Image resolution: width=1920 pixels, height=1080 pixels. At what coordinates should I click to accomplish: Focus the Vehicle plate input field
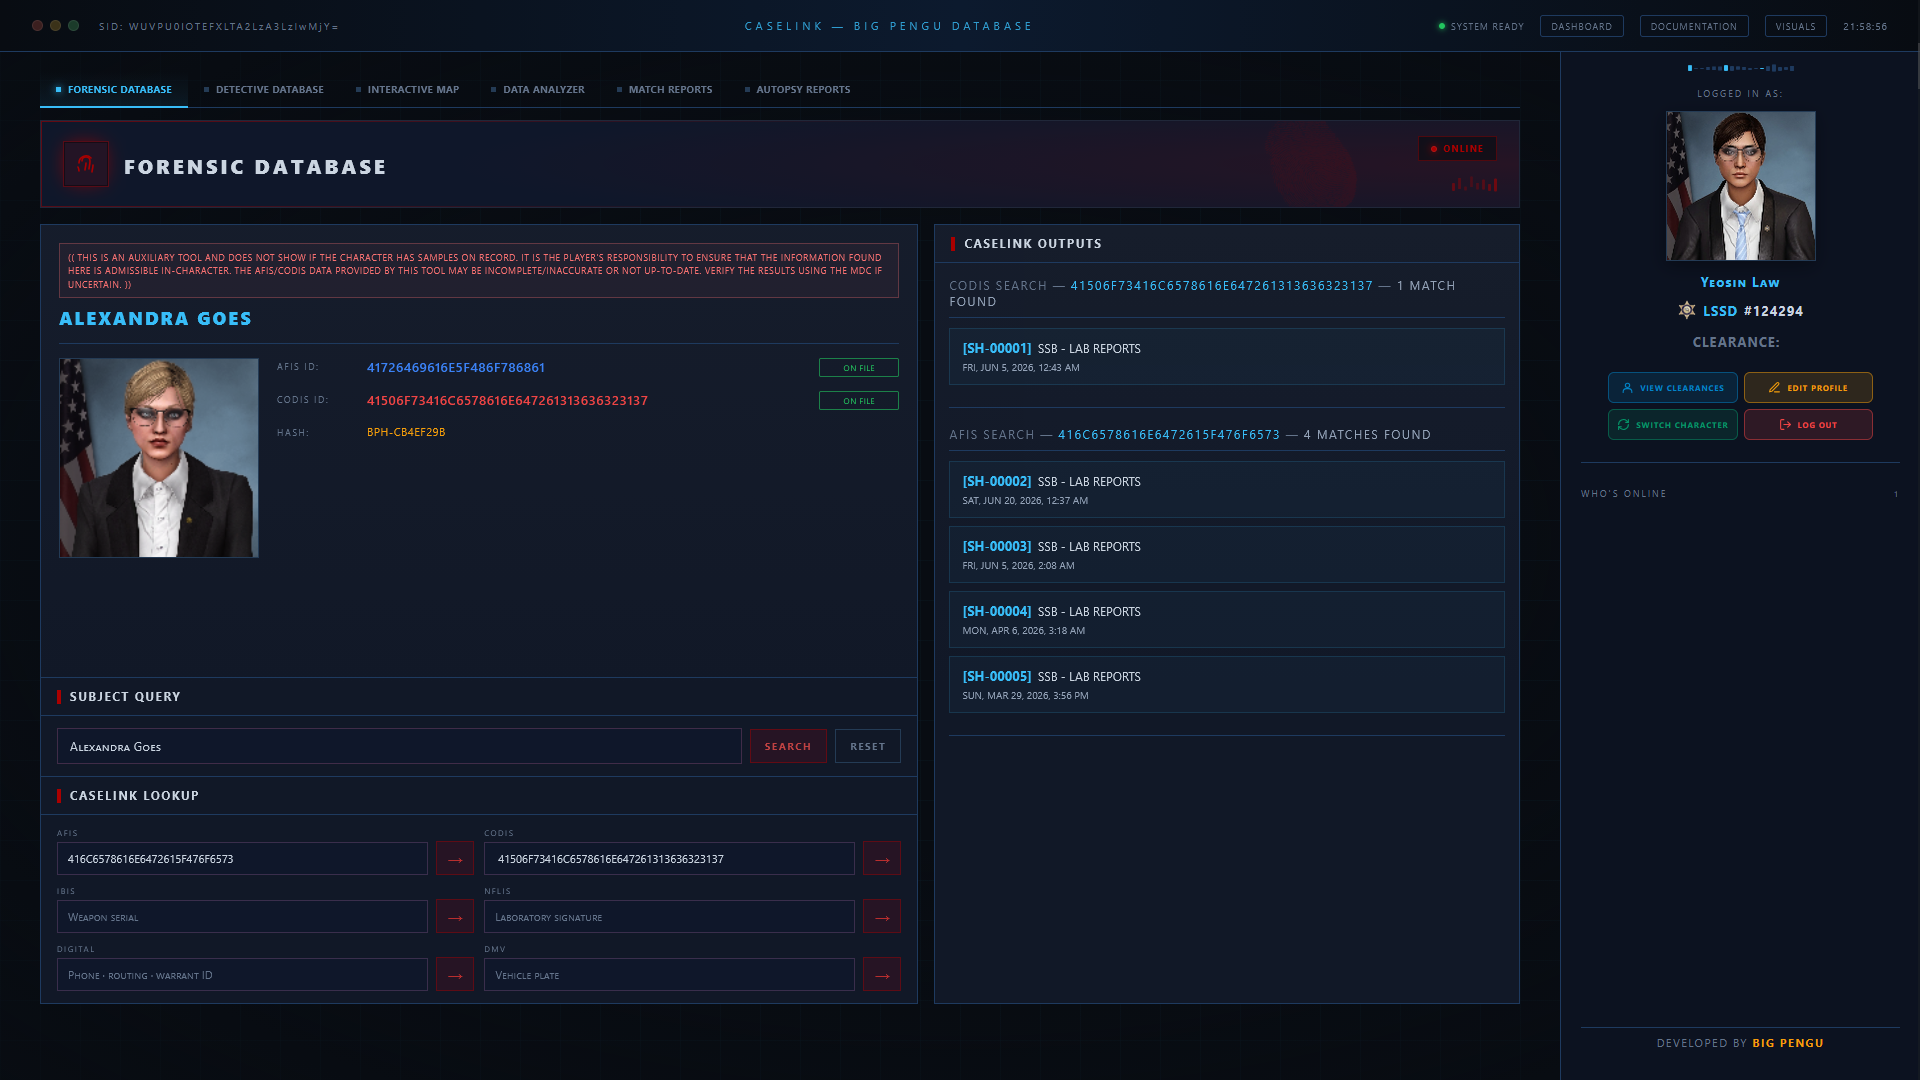(x=669, y=975)
